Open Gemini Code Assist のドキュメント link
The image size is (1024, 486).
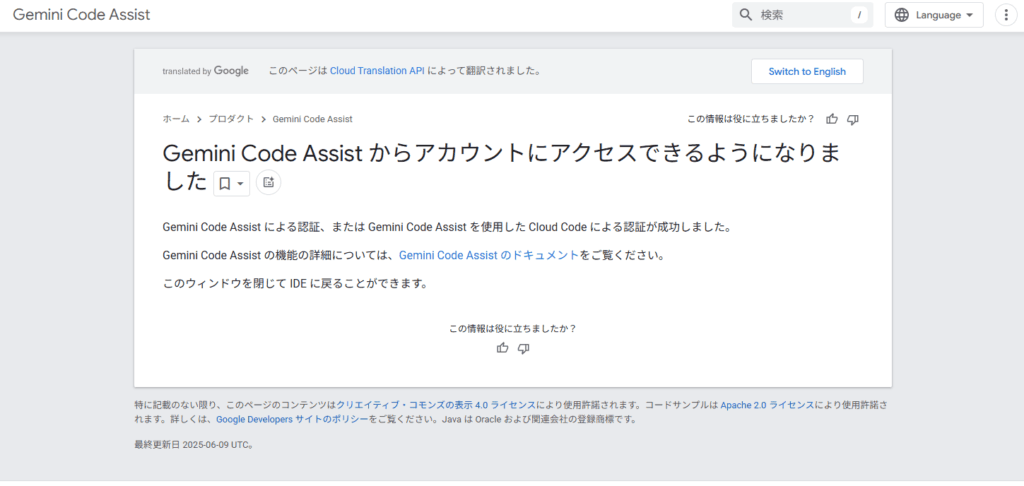click(488, 255)
